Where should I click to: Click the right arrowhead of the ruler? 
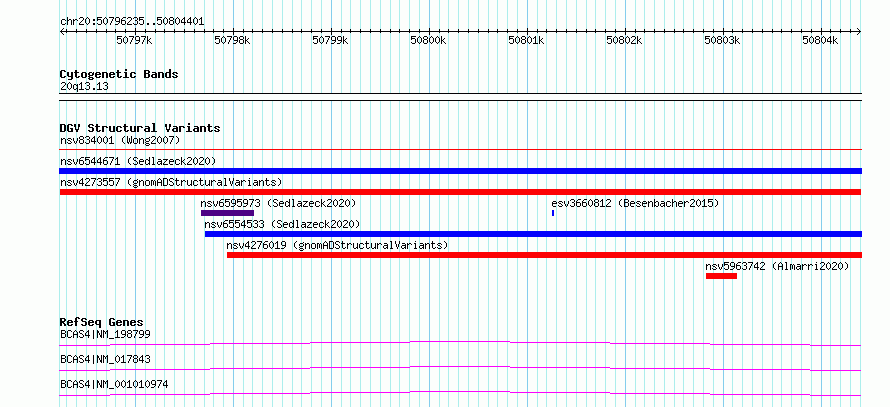tap(859, 32)
